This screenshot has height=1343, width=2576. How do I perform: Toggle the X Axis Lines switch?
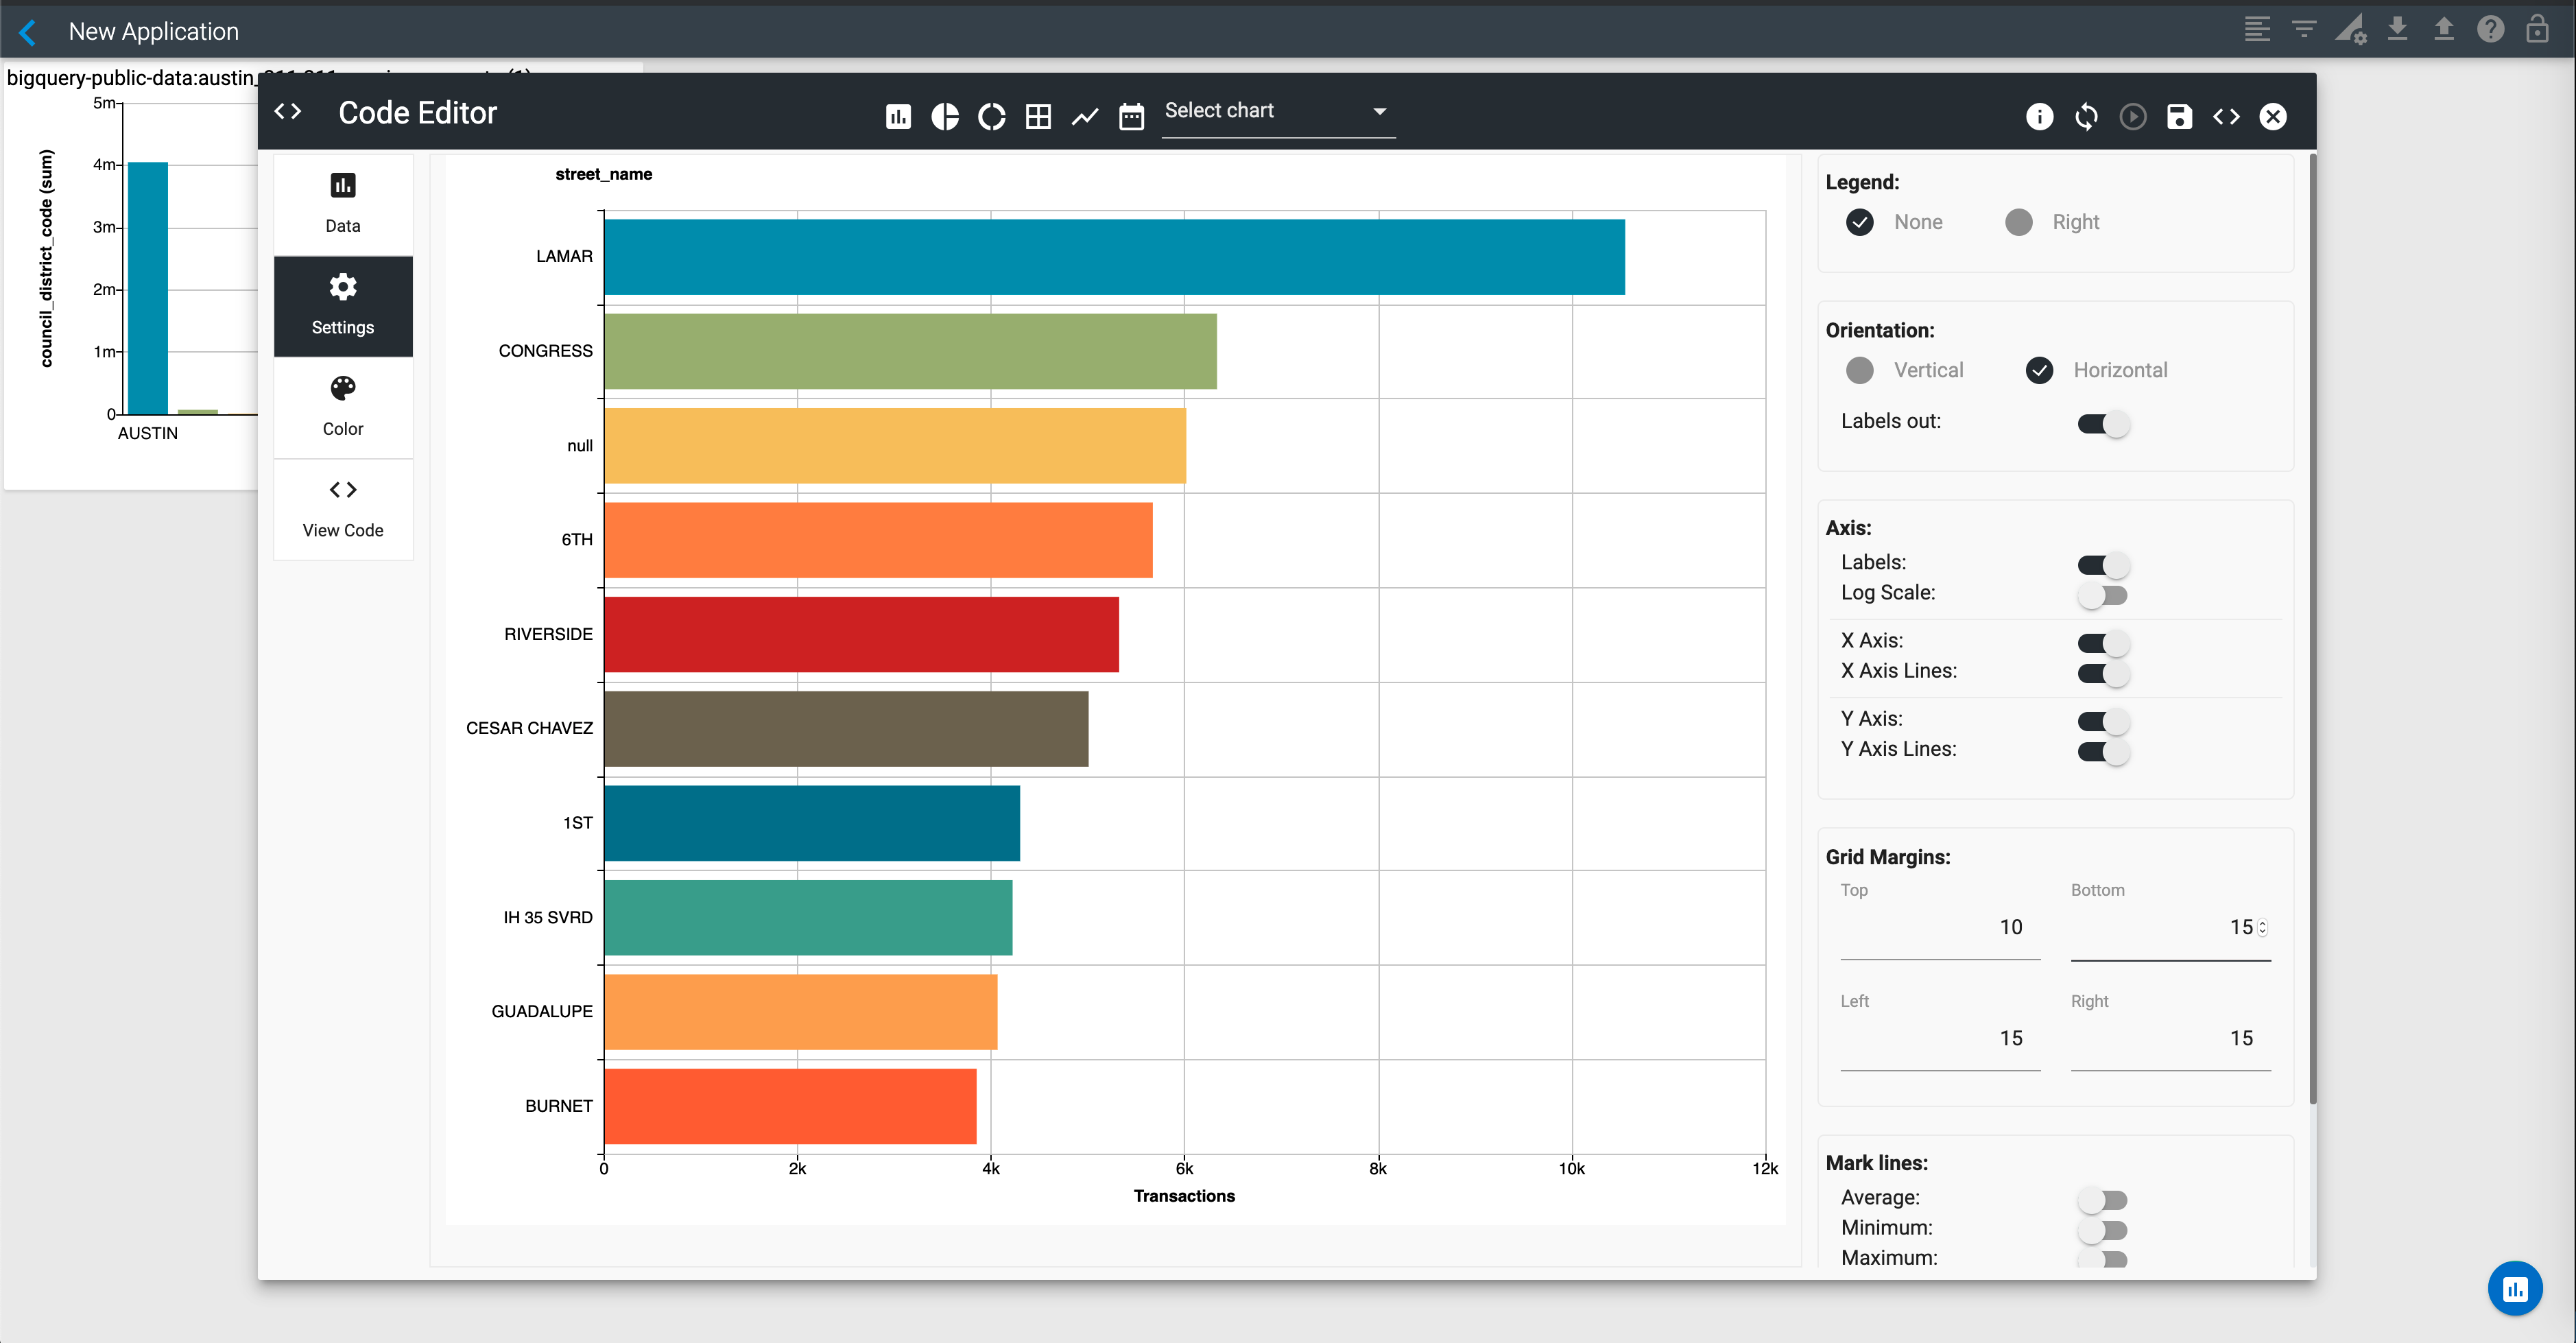(x=2103, y=673)
